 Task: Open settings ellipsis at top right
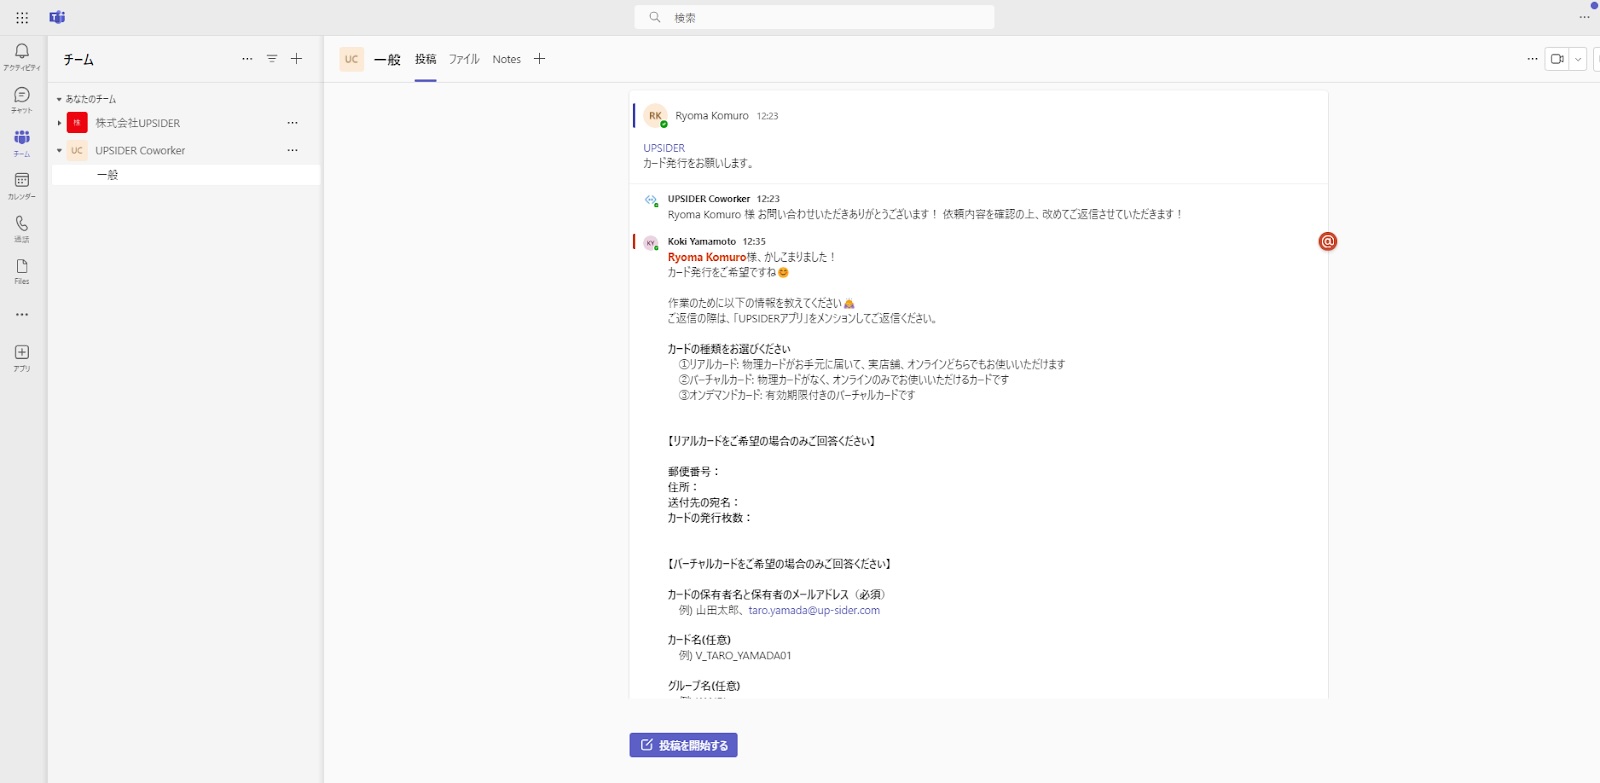click(1584, 17)
